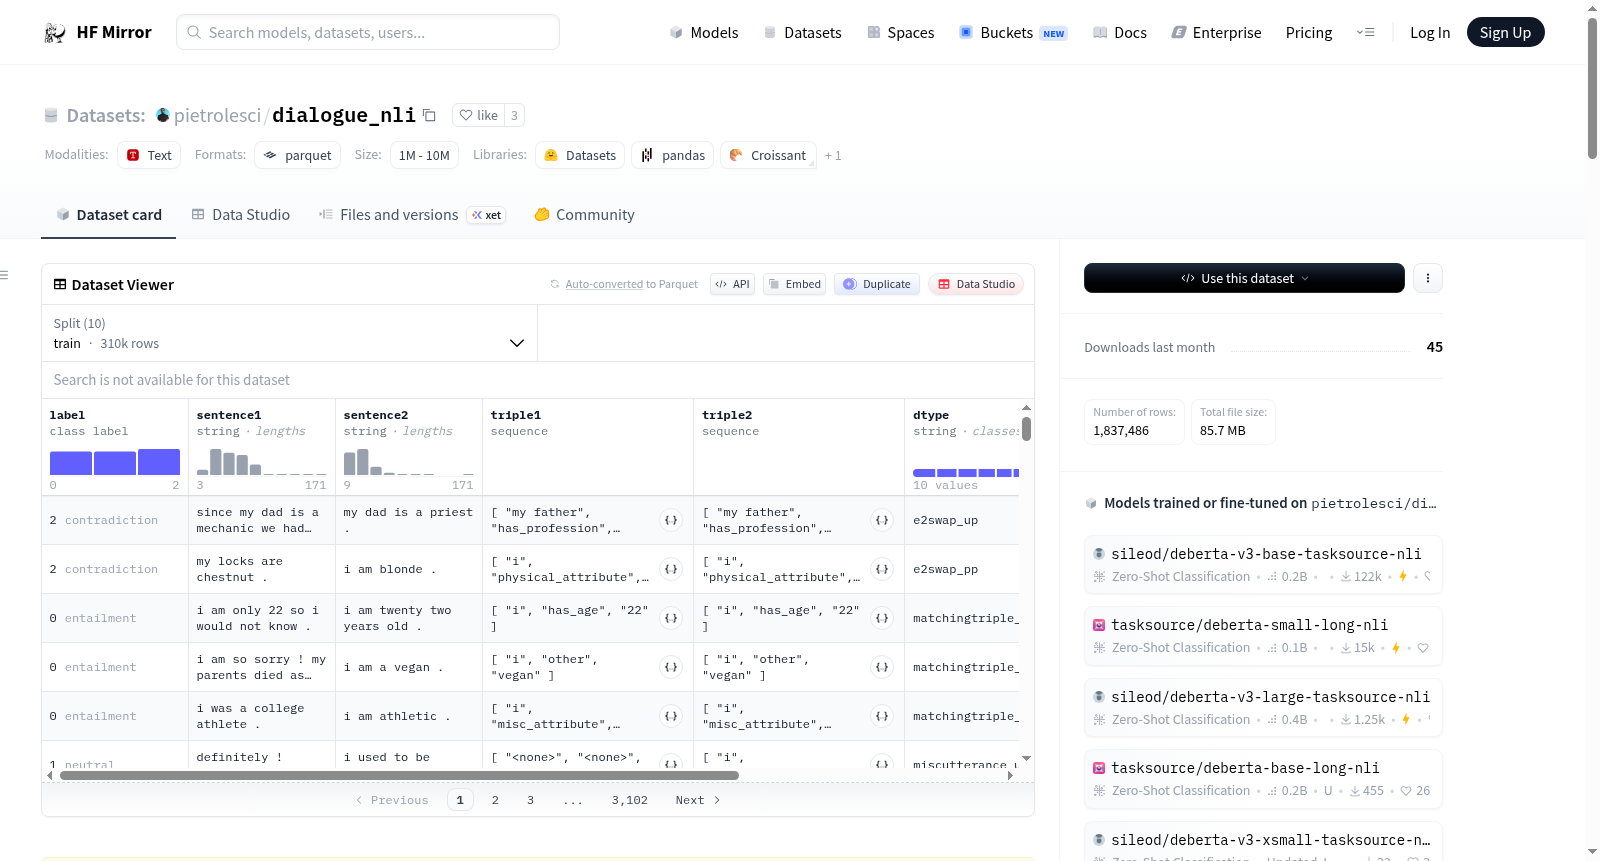Open the three-dot options menu beside Use this dataset
Viewport: 1600px width, 861px height.
1428,278
